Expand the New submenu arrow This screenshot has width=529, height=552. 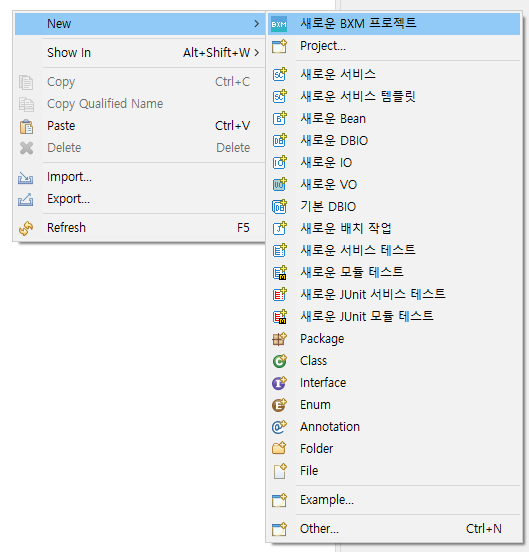click(x=257, y=24)
